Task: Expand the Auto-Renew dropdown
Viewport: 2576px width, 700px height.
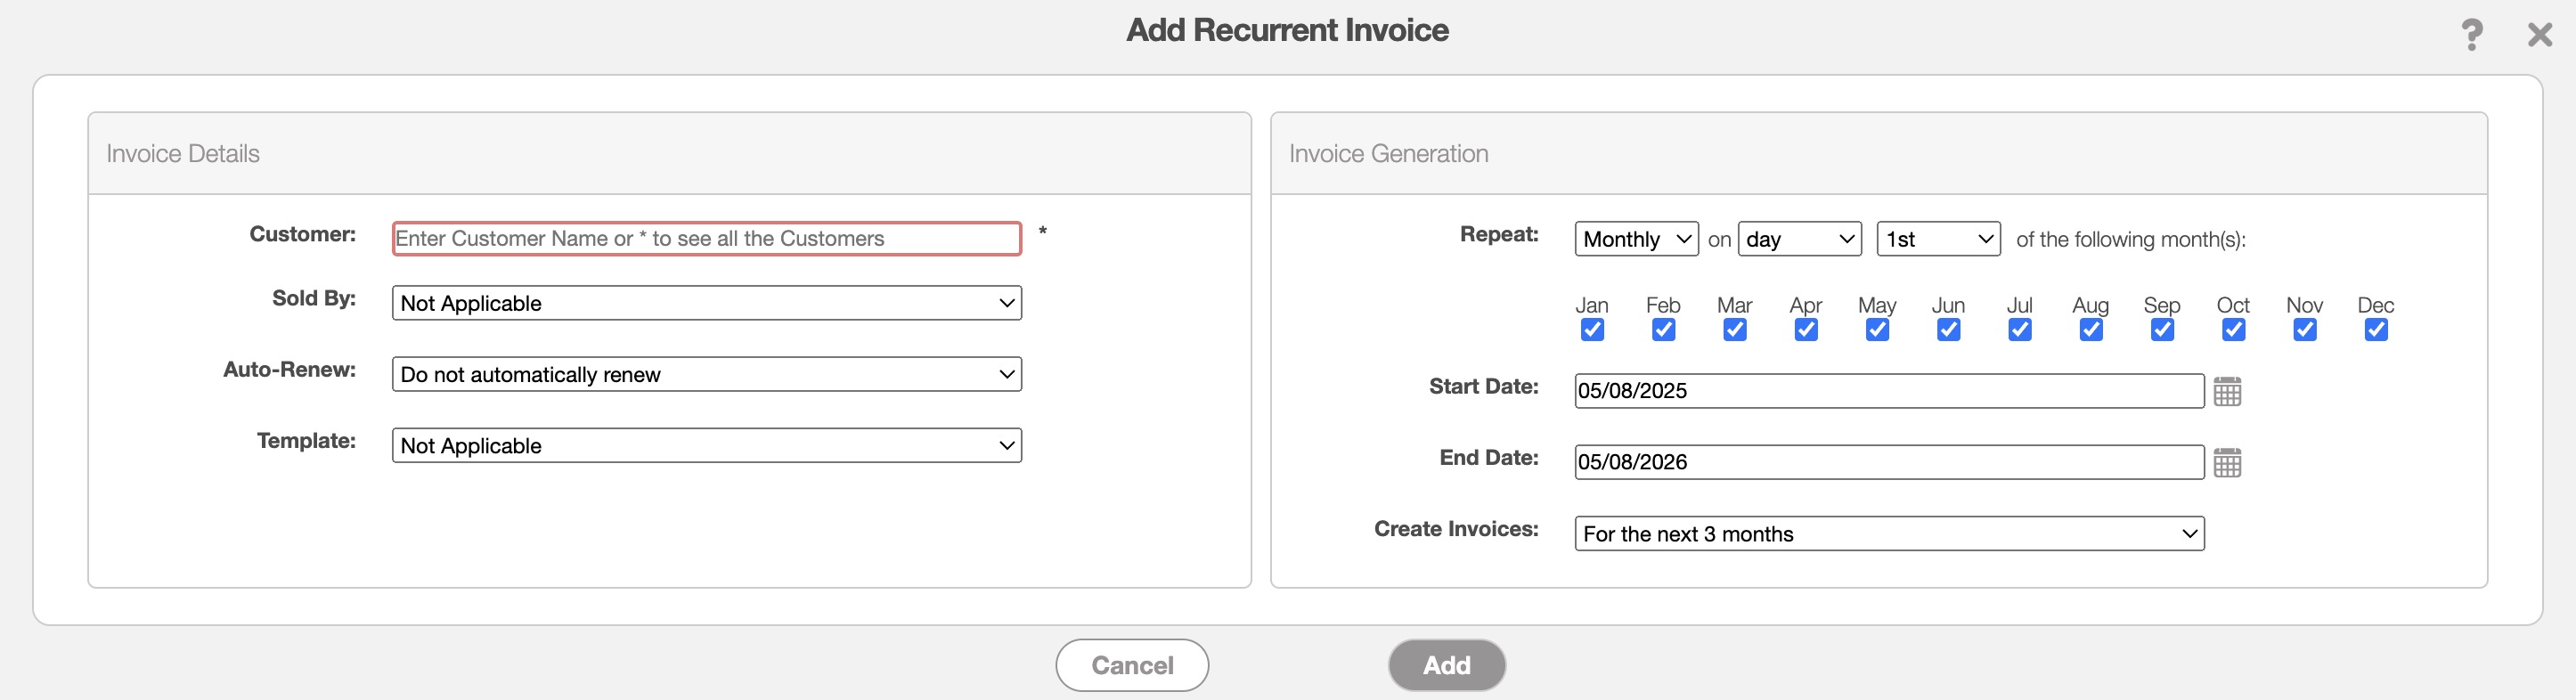Action: 706,374
